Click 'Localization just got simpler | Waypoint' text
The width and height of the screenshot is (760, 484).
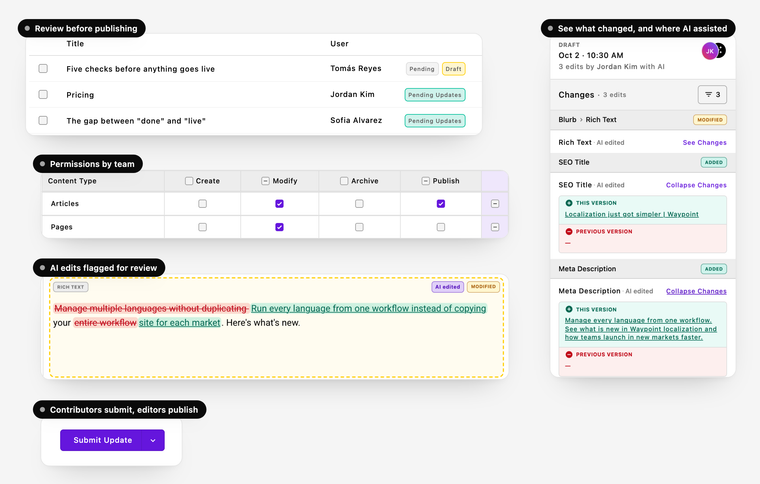[x=632, y=214]
